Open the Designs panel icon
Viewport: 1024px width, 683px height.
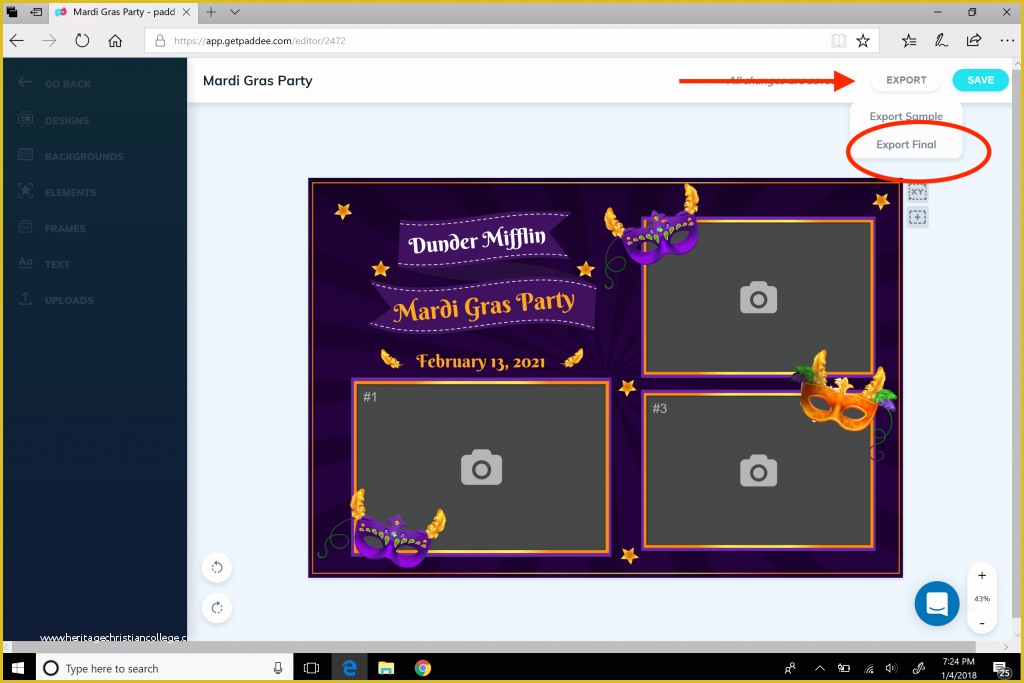25,119
